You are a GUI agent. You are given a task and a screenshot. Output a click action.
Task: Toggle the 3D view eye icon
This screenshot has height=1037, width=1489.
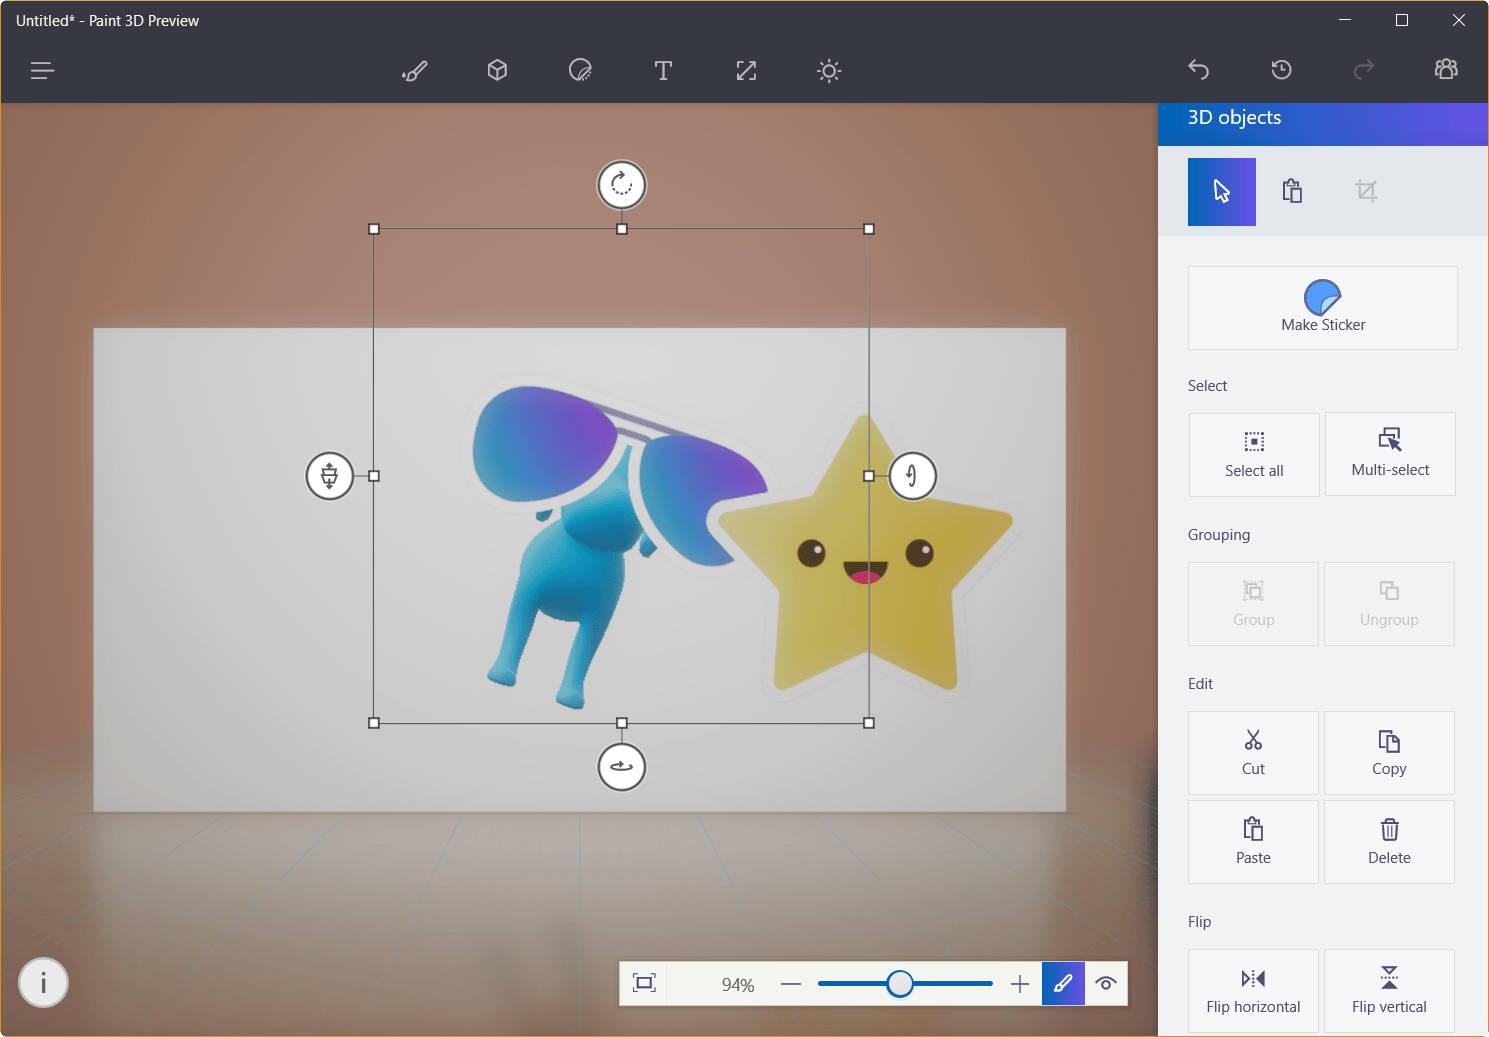click(1105, 983)
